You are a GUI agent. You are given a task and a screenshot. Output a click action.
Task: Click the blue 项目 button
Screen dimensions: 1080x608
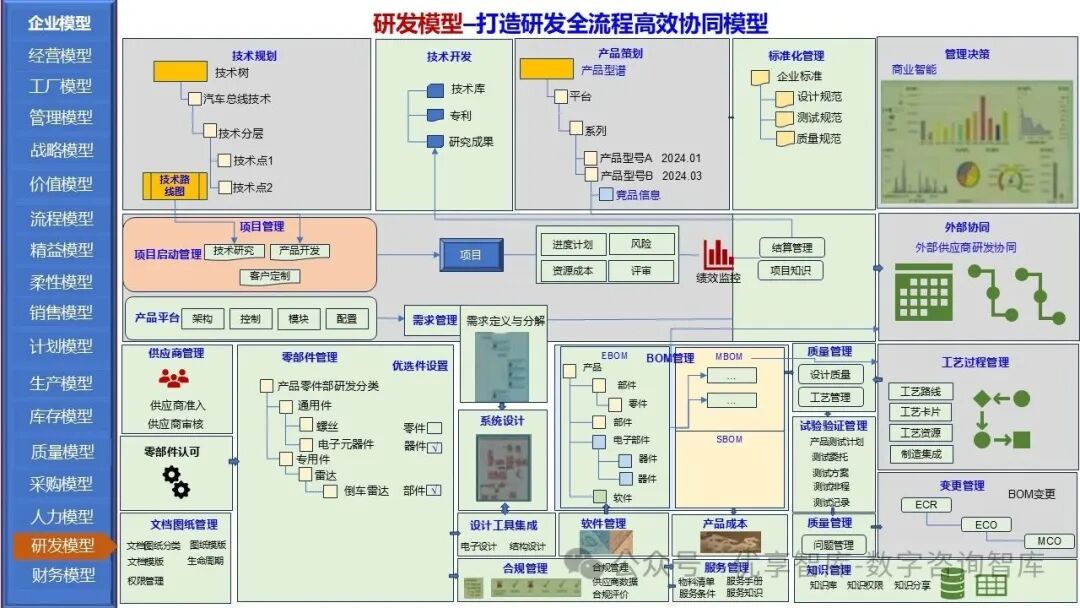tap(472, 255)
